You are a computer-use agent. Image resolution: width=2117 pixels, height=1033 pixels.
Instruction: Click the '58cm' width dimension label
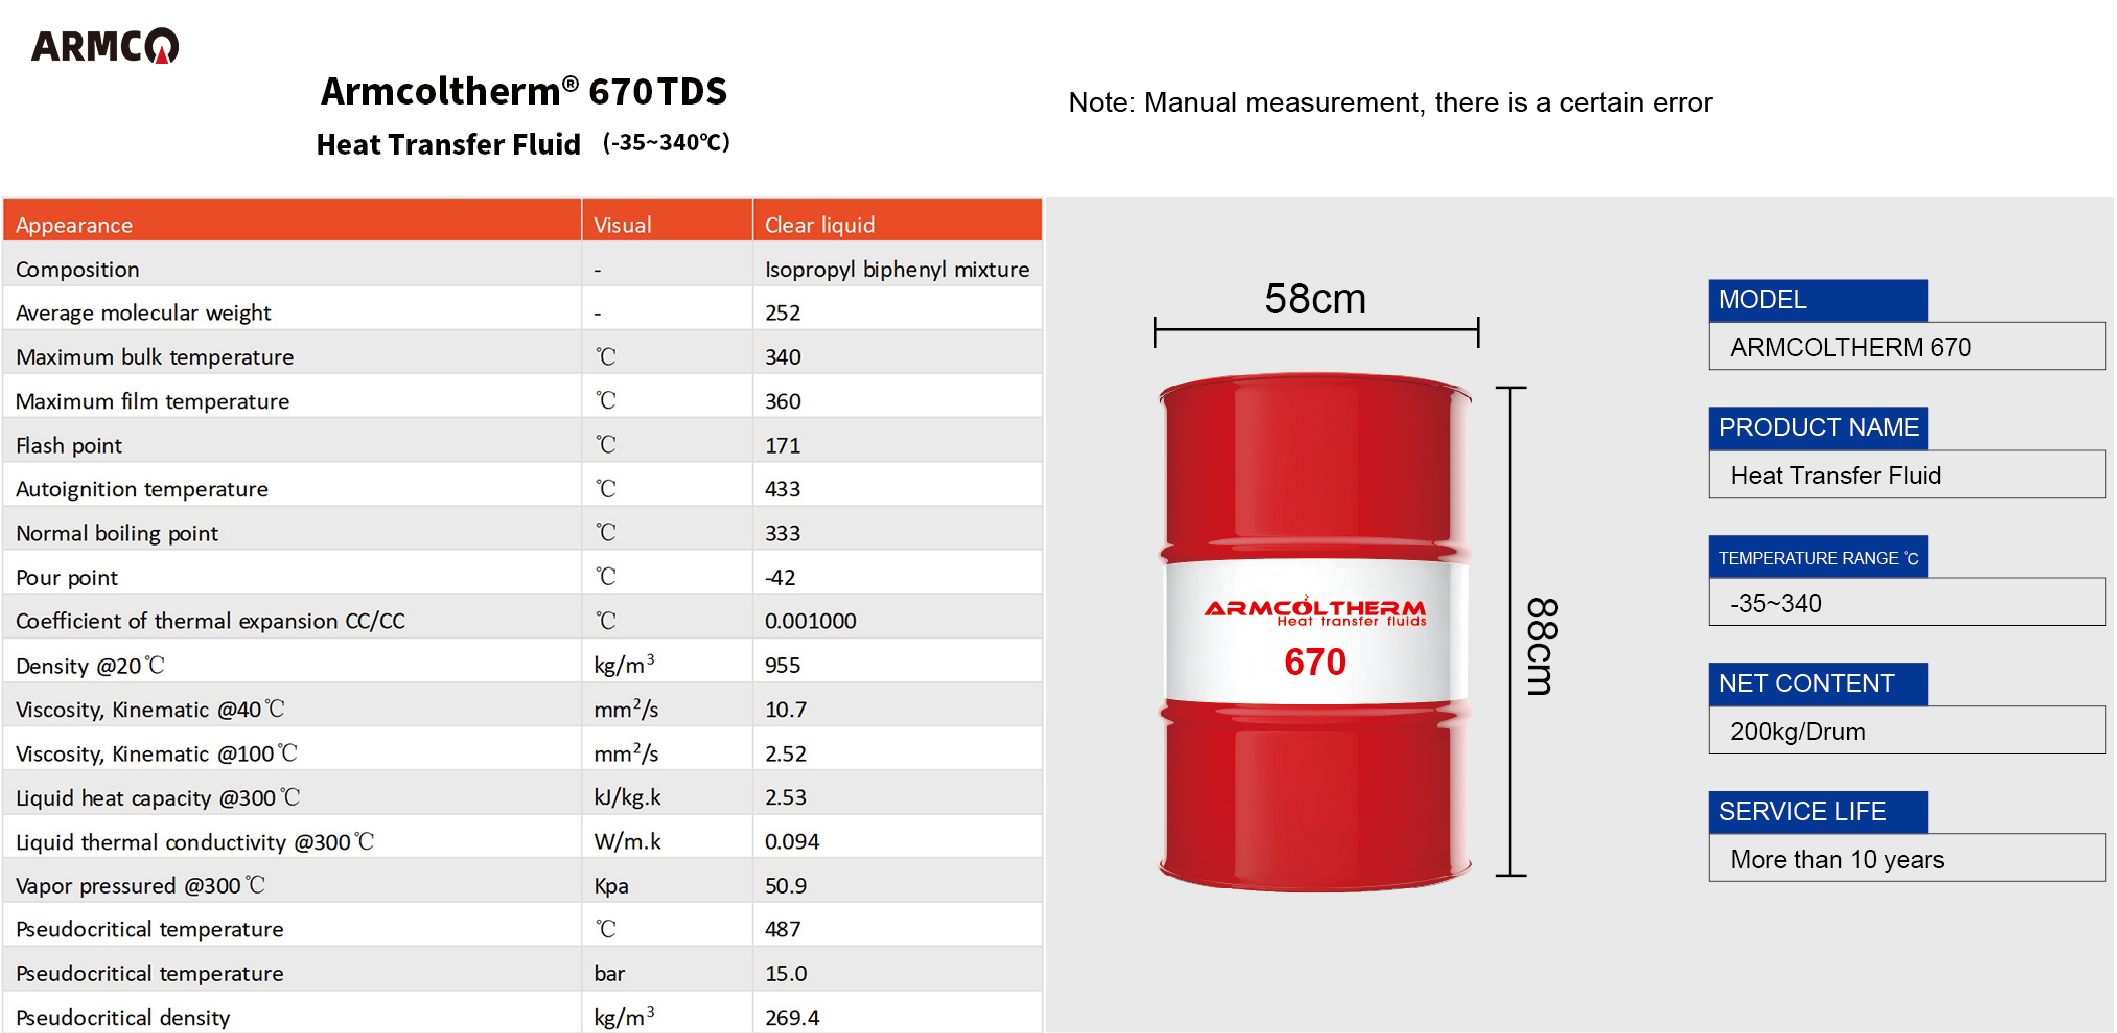[x=1315, y=298]
